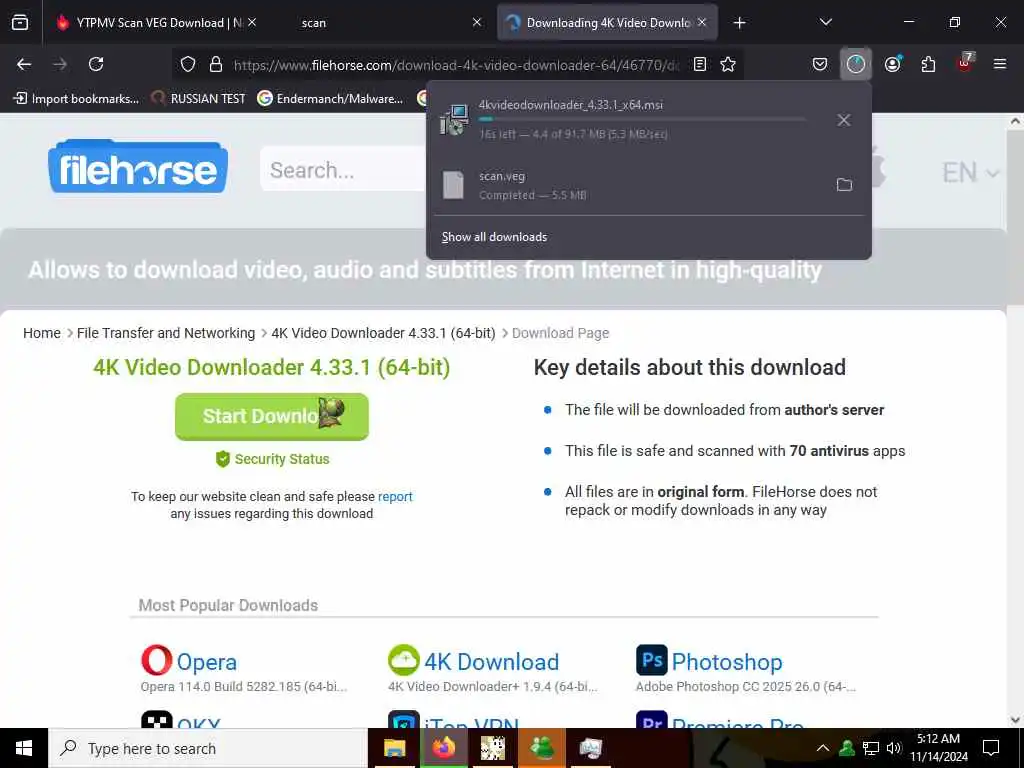Image resolution: width=1024 pixels, height=768 pixels.
Task: Show scan.veg in folder
Action: point(844,185)
